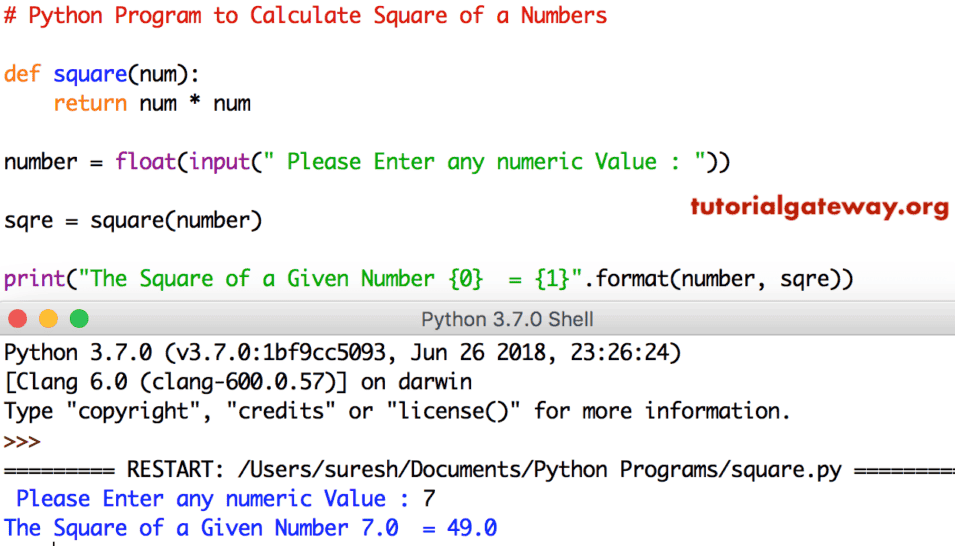The image size is (955, 546).
Task: Click the 'float' builtin in the number assignment
Action: coord(146,161)
